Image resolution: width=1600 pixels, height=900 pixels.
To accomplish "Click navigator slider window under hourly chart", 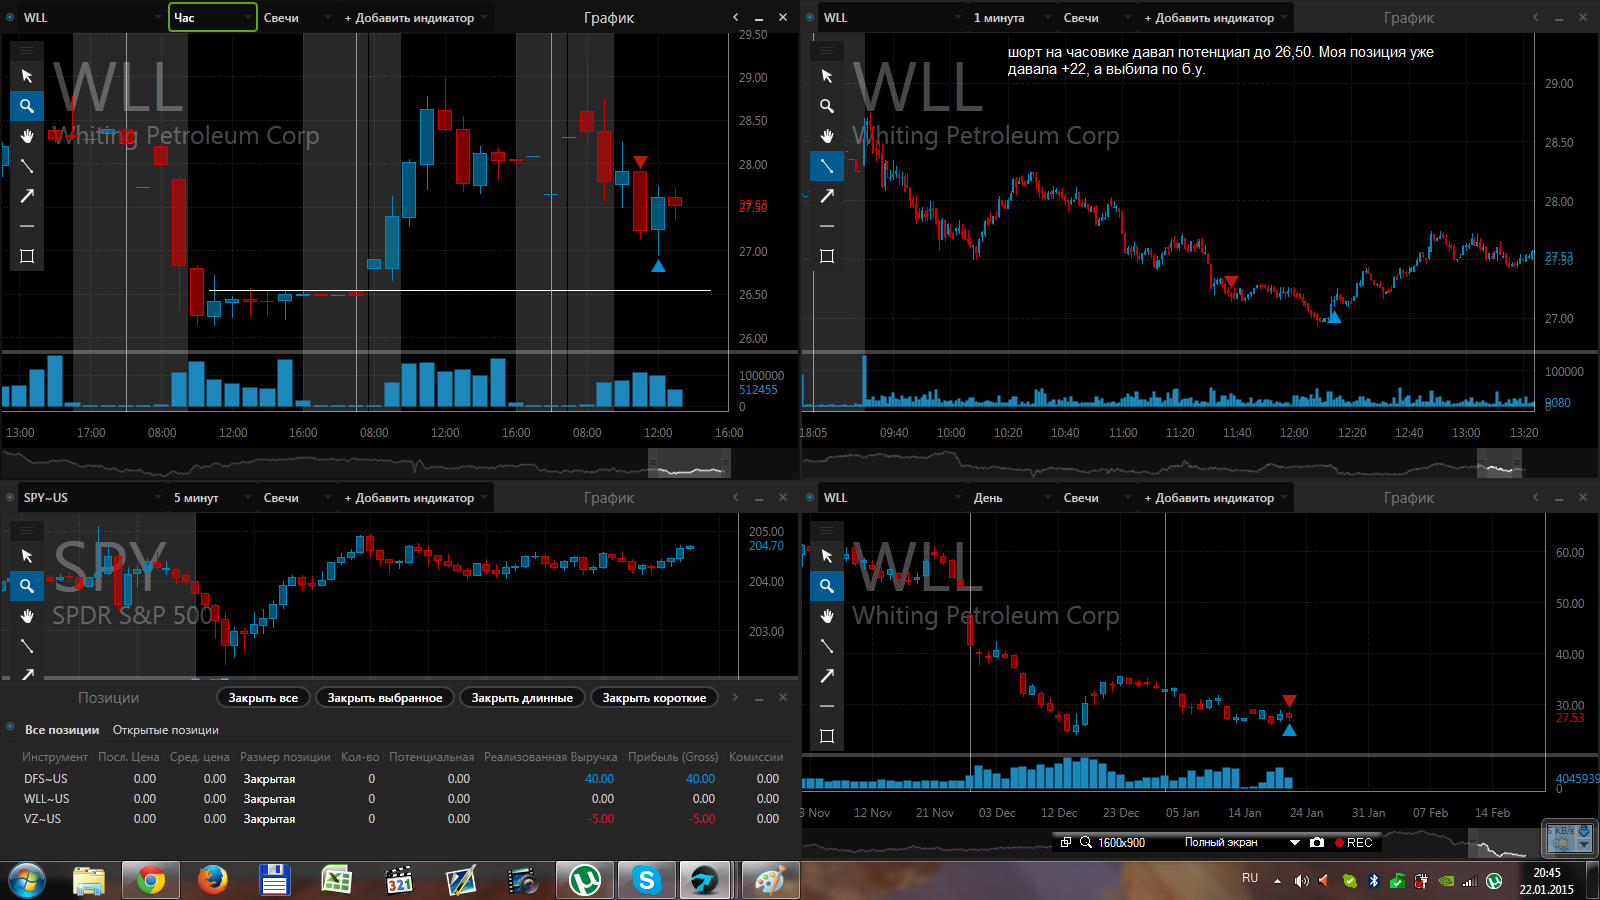I will tap(689, 463).
